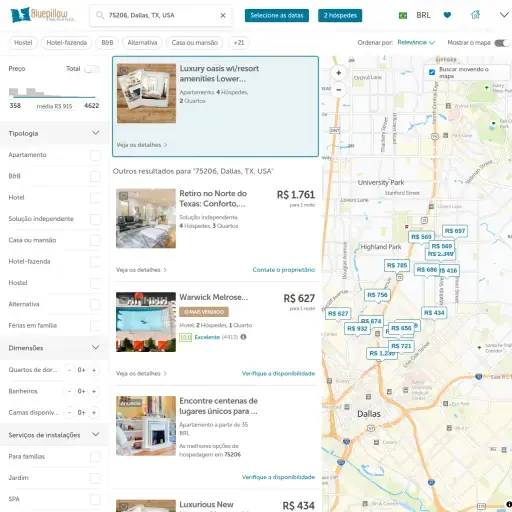Click R$ 932 map price marker
The height and width of the screenshot is (512, 512).
click(357, 329)
